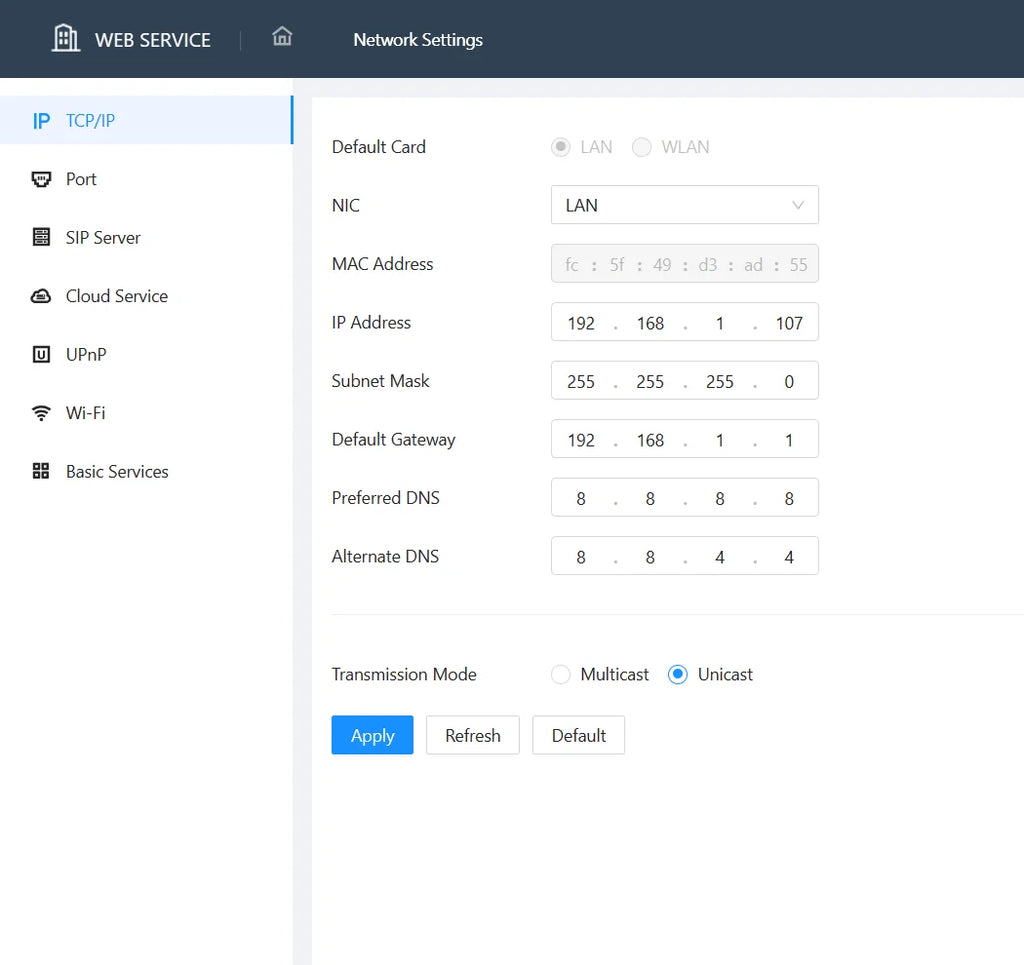Restore settings with Default button
The image size is (1024, 965).
(x=579, y=735)
